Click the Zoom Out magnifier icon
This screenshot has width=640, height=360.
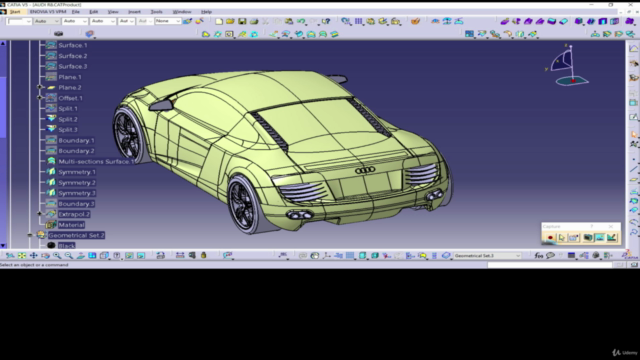(69, 256)
